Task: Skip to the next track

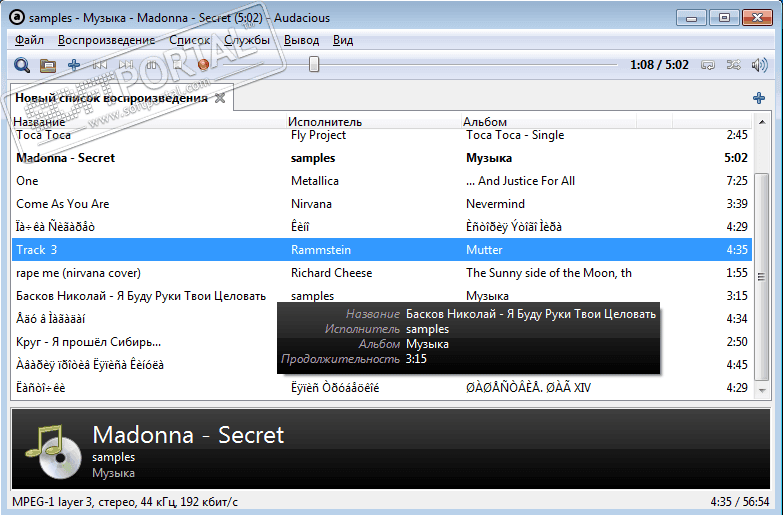Action: click(126, 65)
